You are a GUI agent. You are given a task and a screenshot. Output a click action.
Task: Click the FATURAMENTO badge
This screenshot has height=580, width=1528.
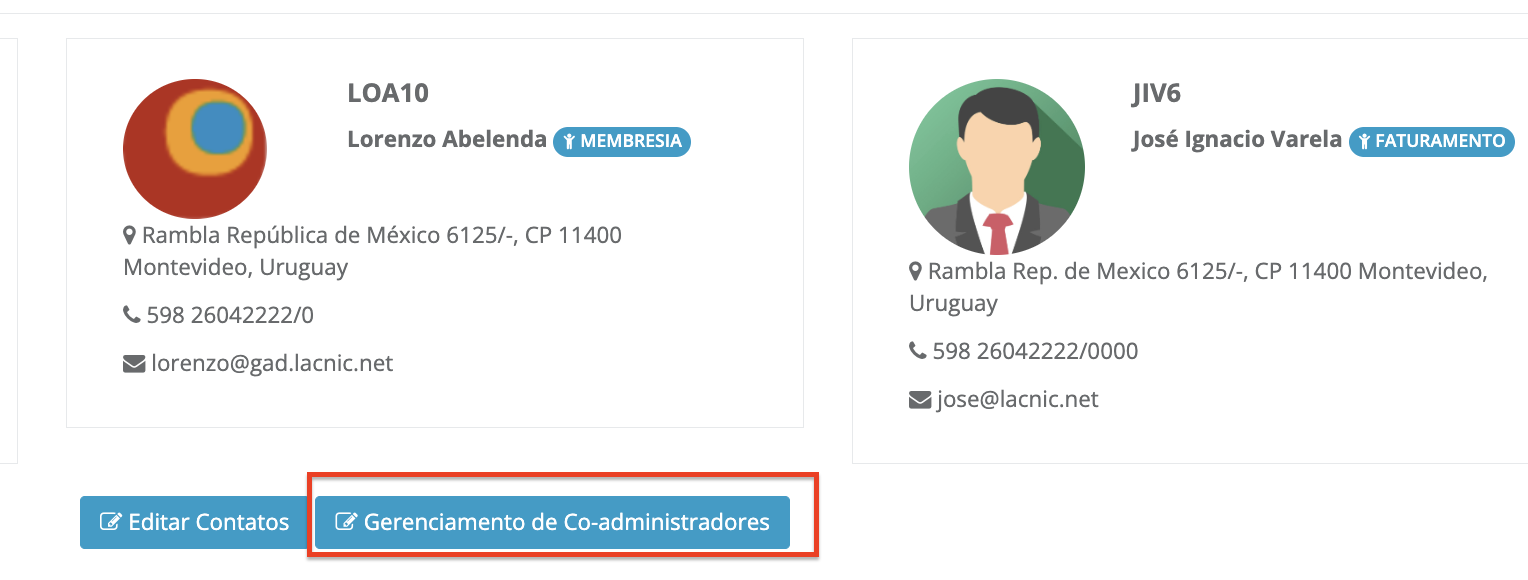(1430, 141)
